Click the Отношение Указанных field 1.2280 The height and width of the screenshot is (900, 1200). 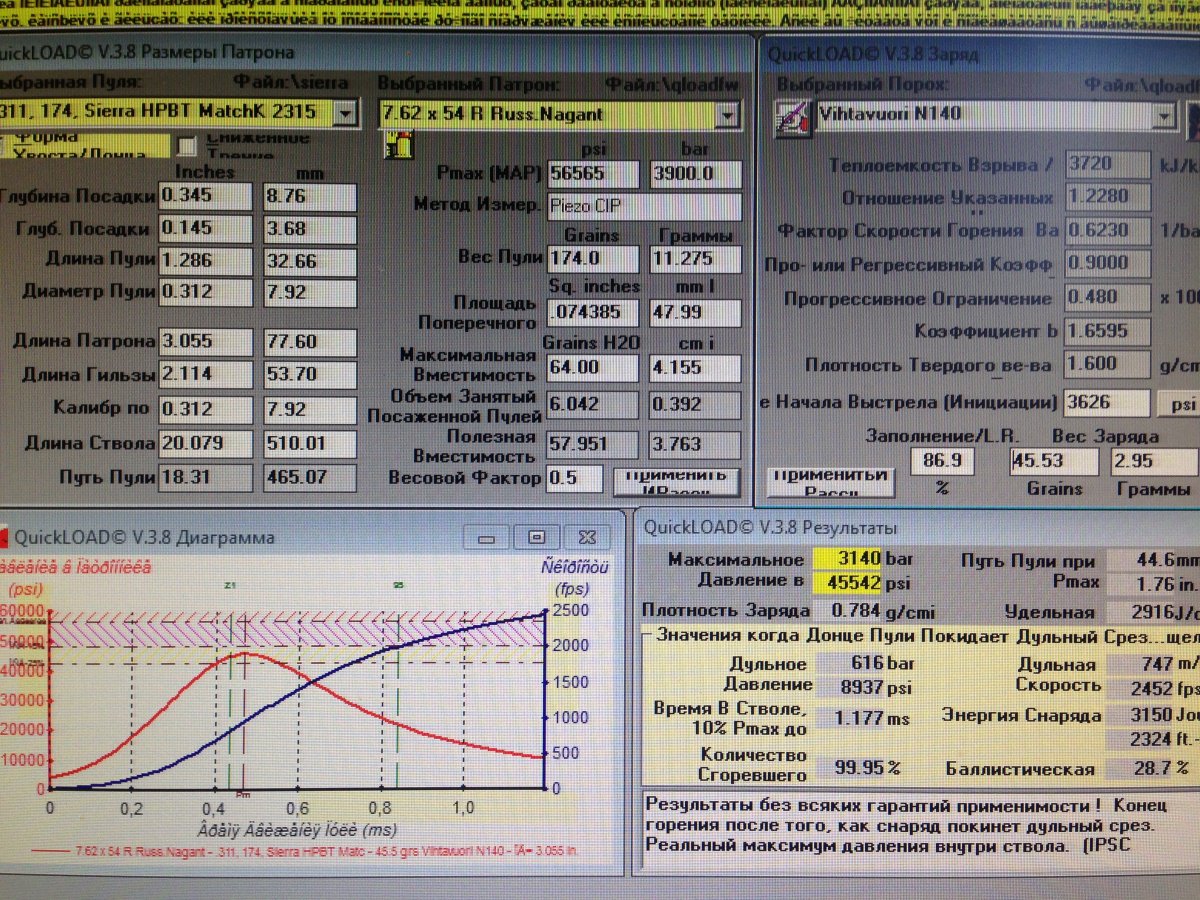tap(1108, 197)
